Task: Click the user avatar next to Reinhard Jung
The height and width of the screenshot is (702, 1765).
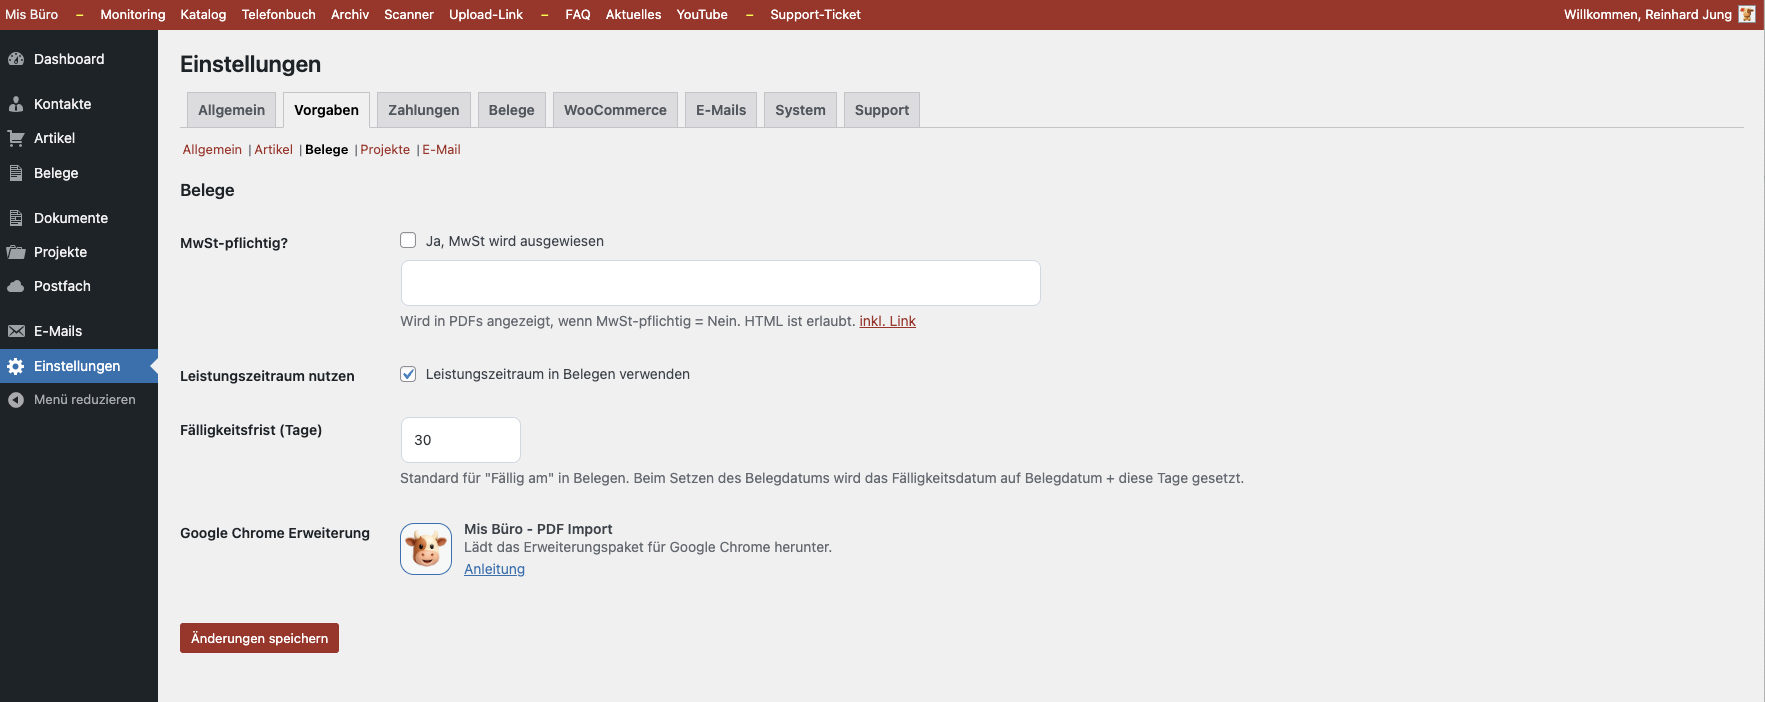Action: click(x=1747, y=14)
